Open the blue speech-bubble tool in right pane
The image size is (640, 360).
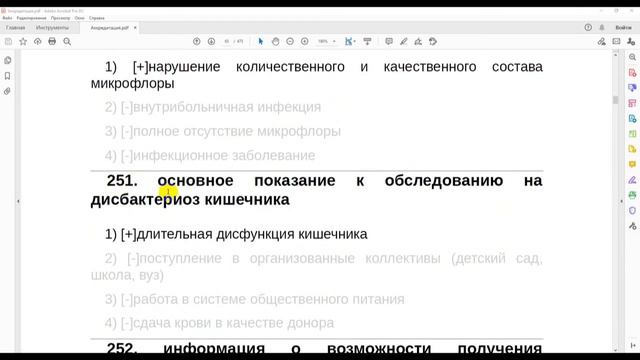point(632,88)
